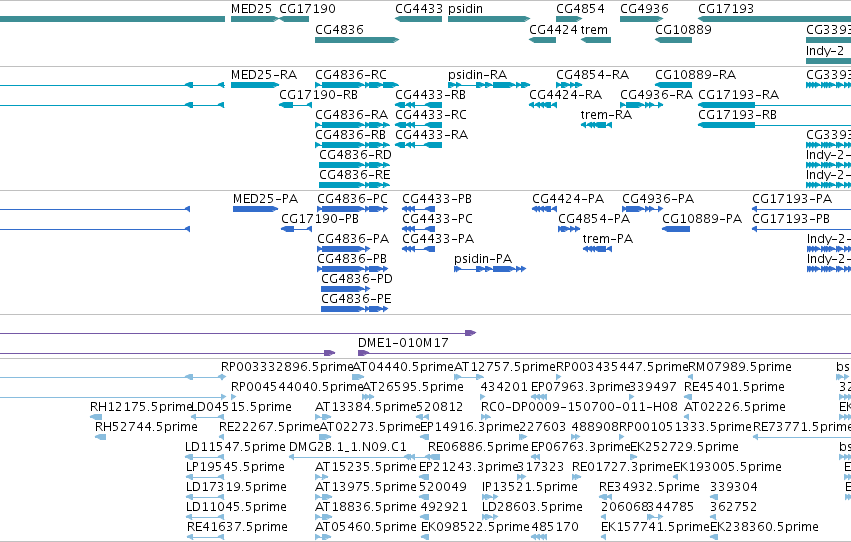Click transcript CG10889-RA

[696, 74]
